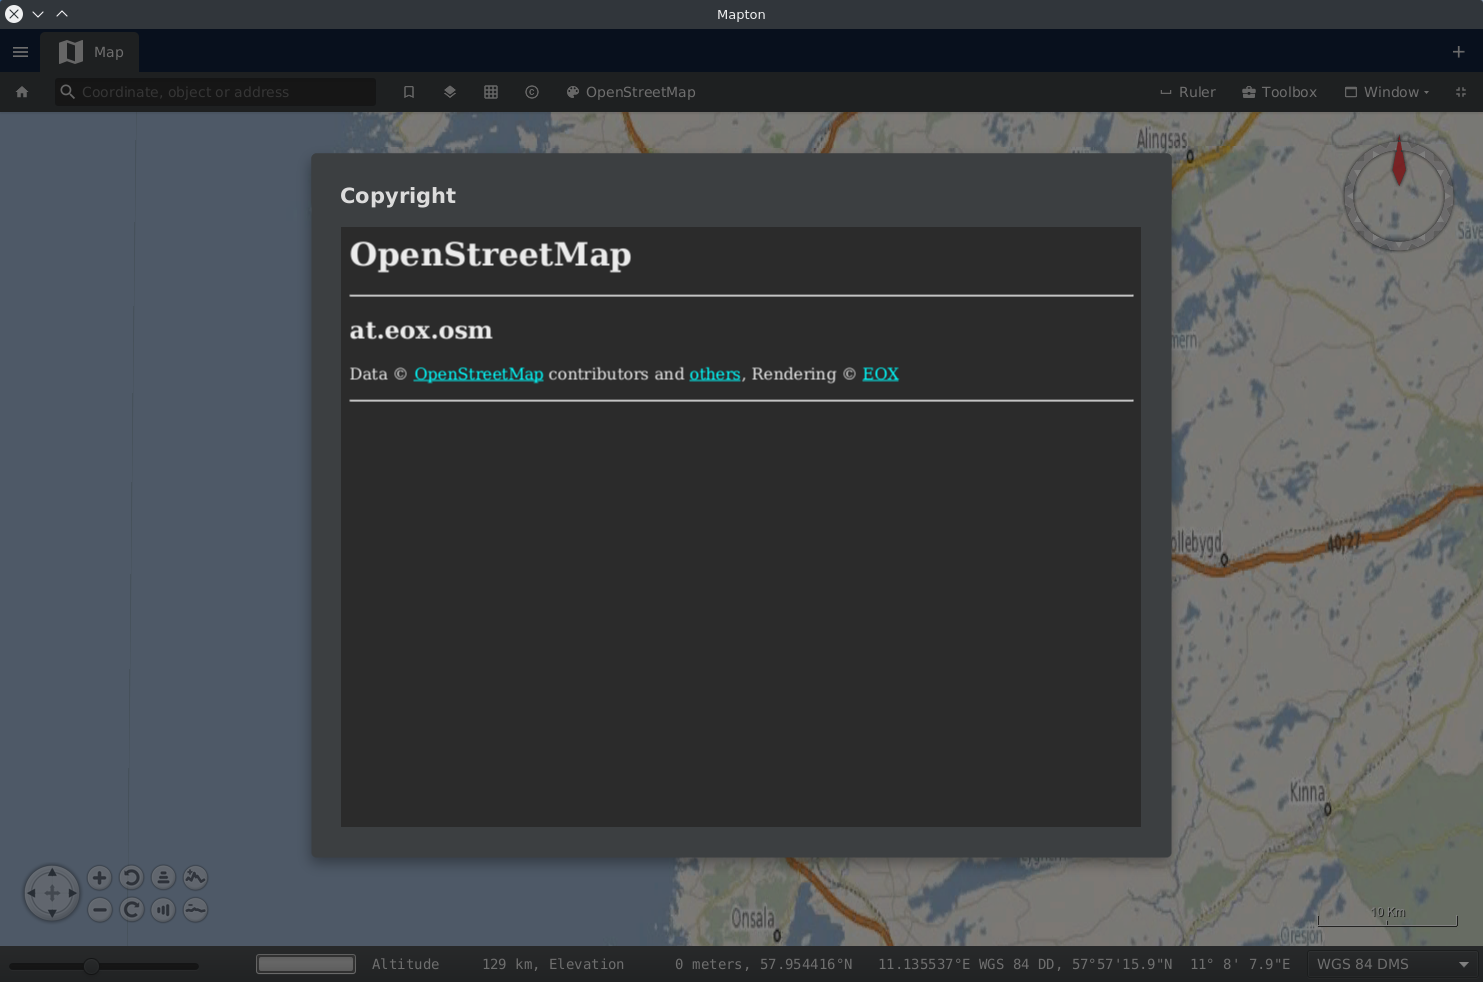Click the down chevron in title bar
The height and width of the screenshot is (982, 1483).
click(x=38, y=14)
